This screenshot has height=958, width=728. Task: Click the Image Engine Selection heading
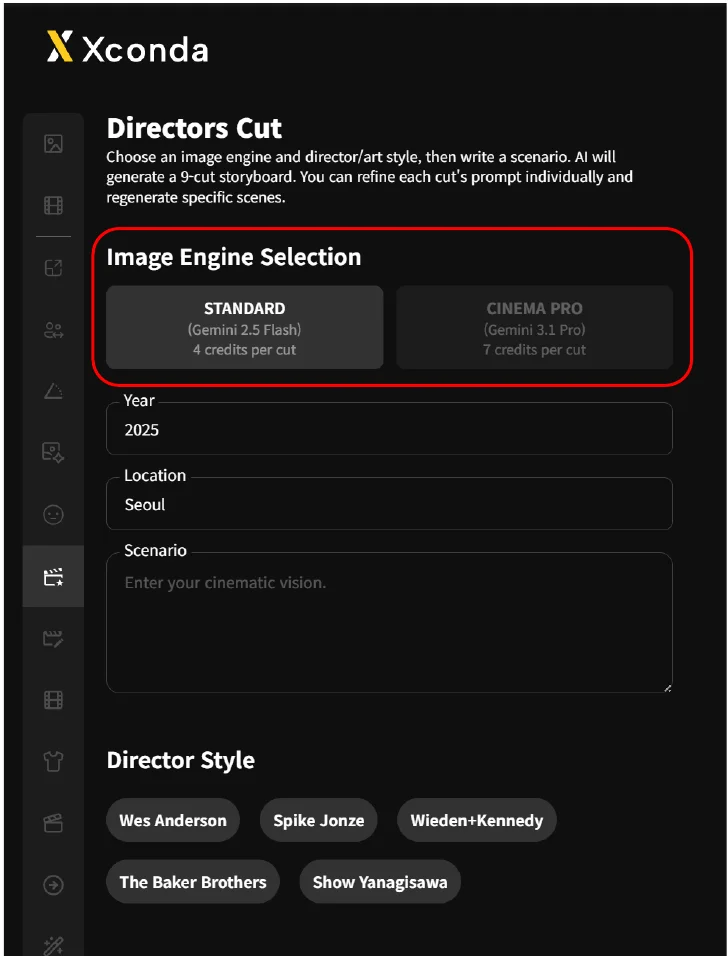(x=234, y=257)
